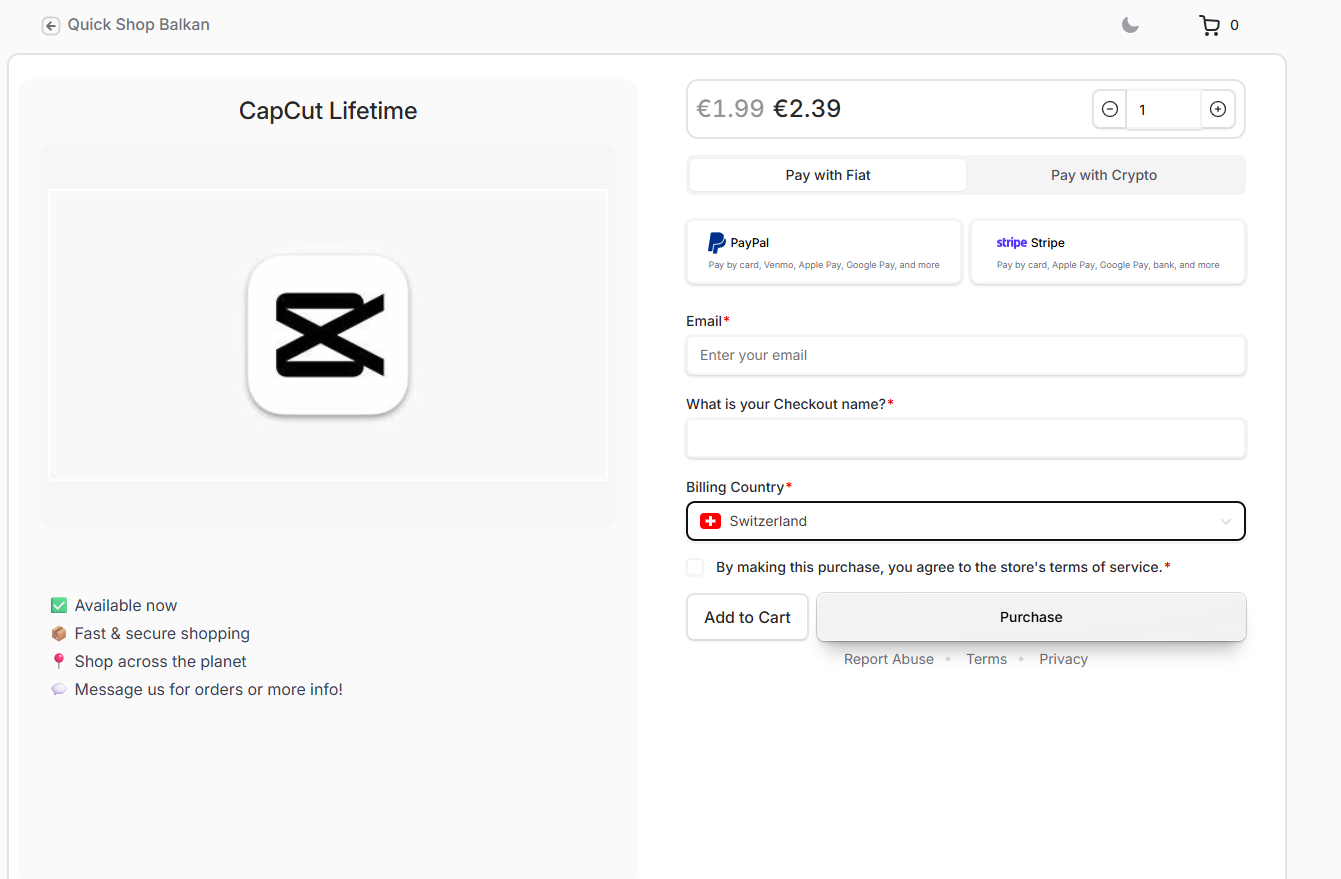
Task: Click the Available now text
Action: [126, 605]
